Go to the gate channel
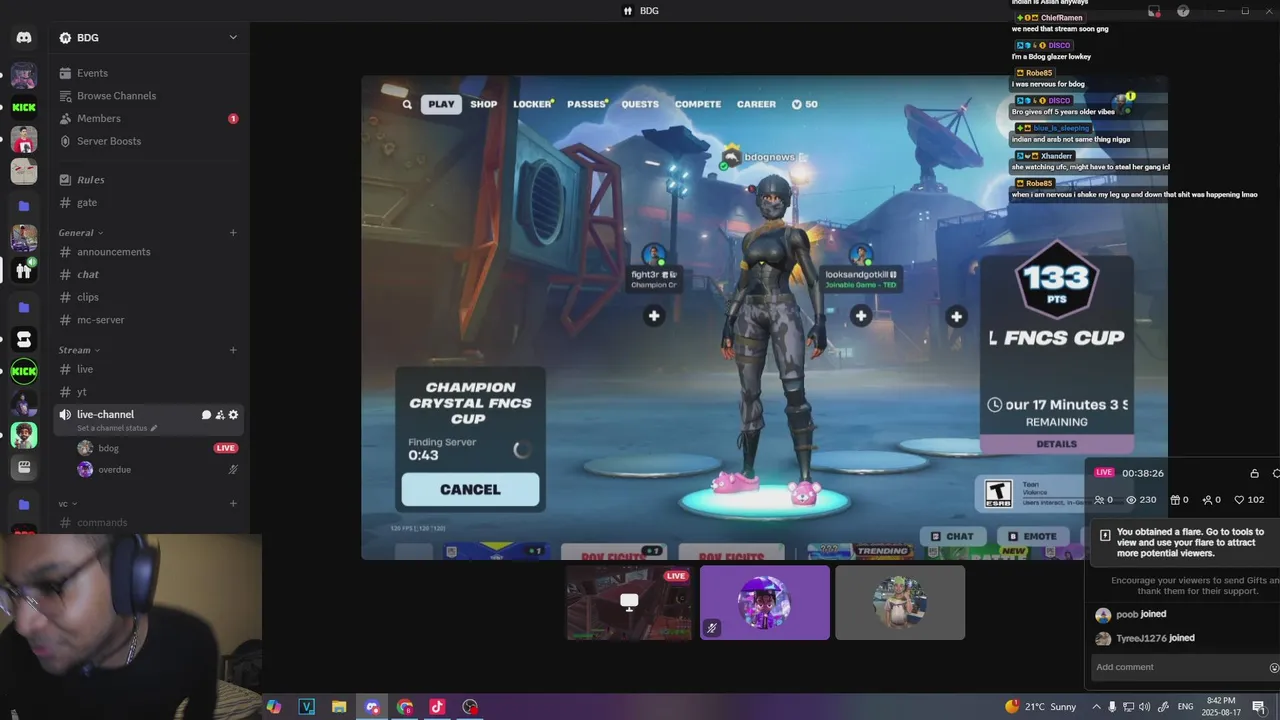This screenshot has width=1280, height=720. 148,203
